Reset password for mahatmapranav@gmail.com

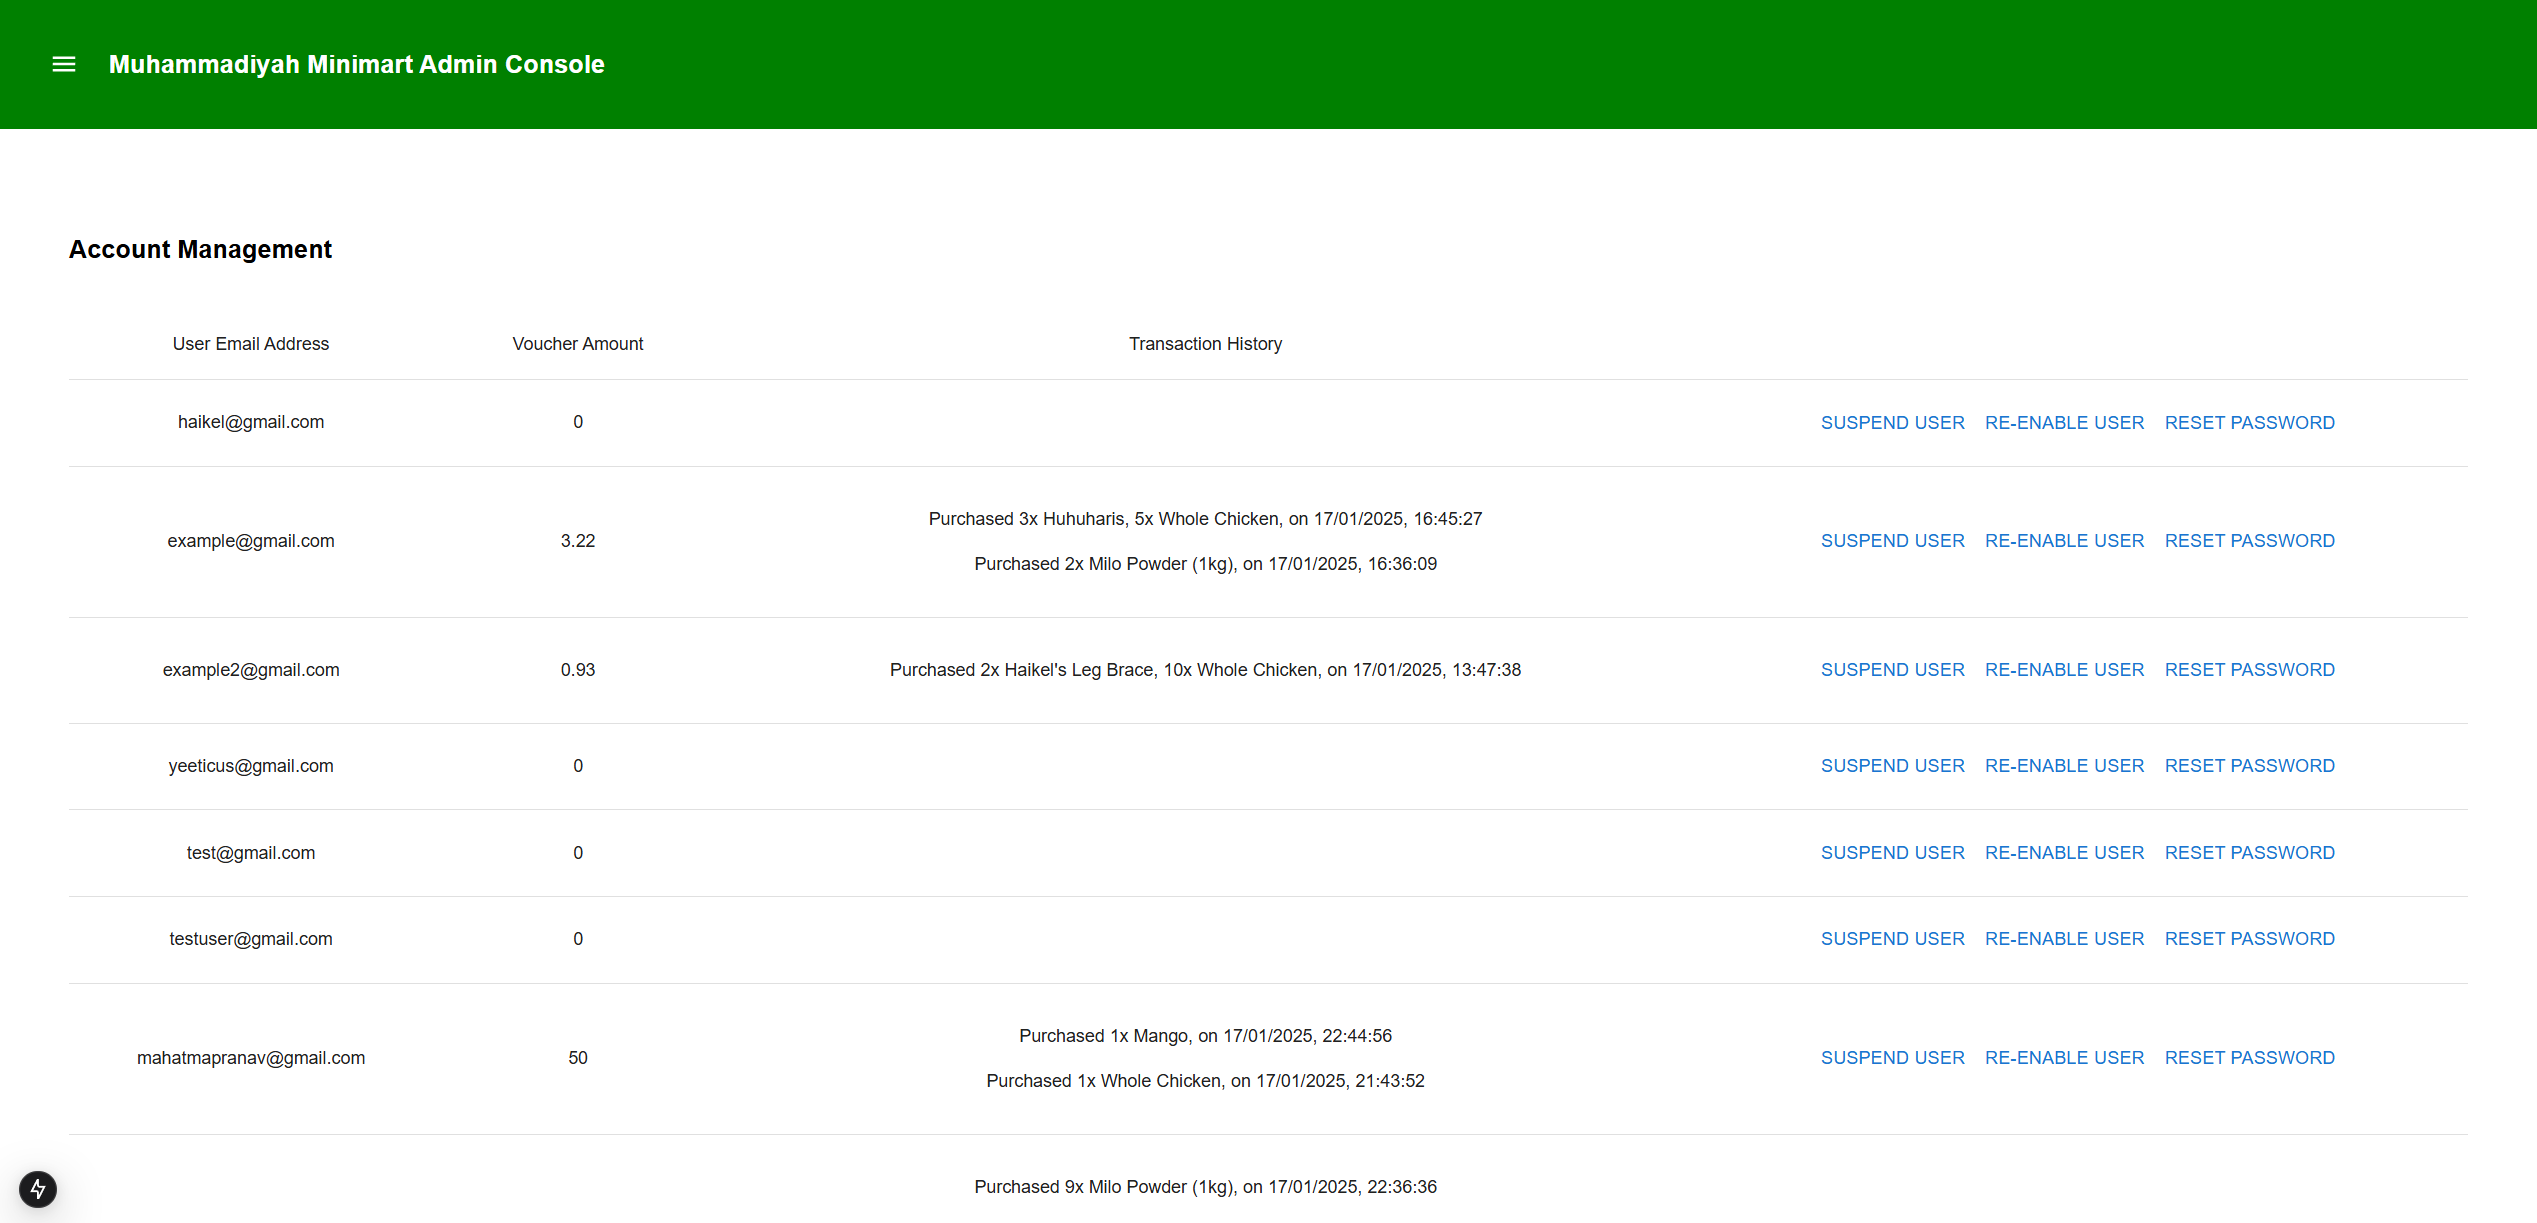[x=2249, y=1058]
